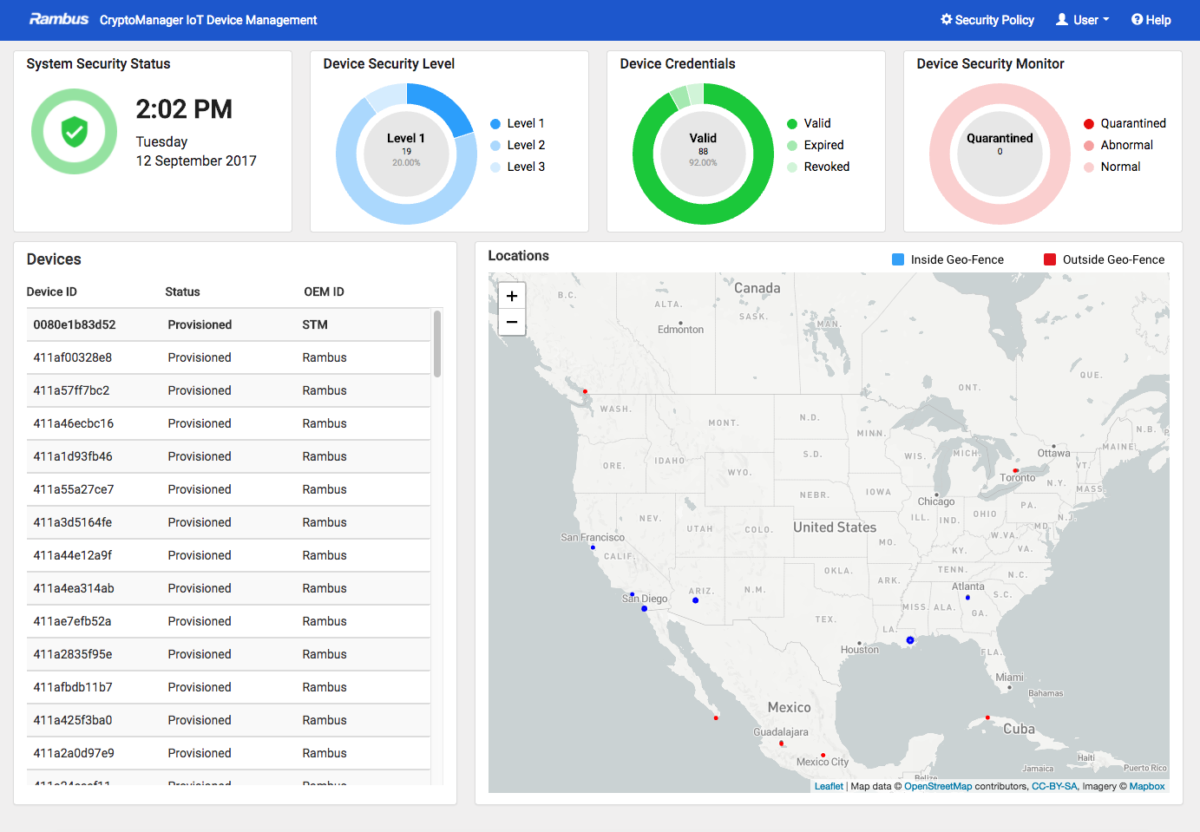Zoom out on the map
Screen dimensions: 1200x832
point(511,322)
